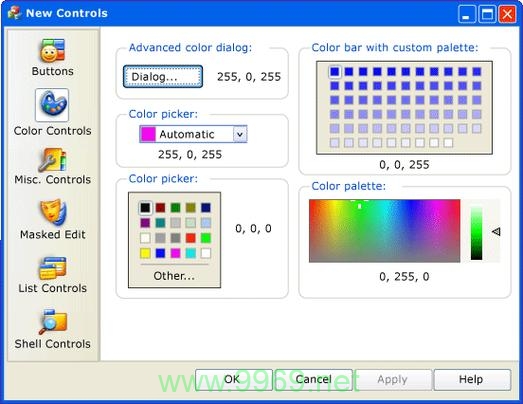Open the Buttons page icon

tap(52, 51)
